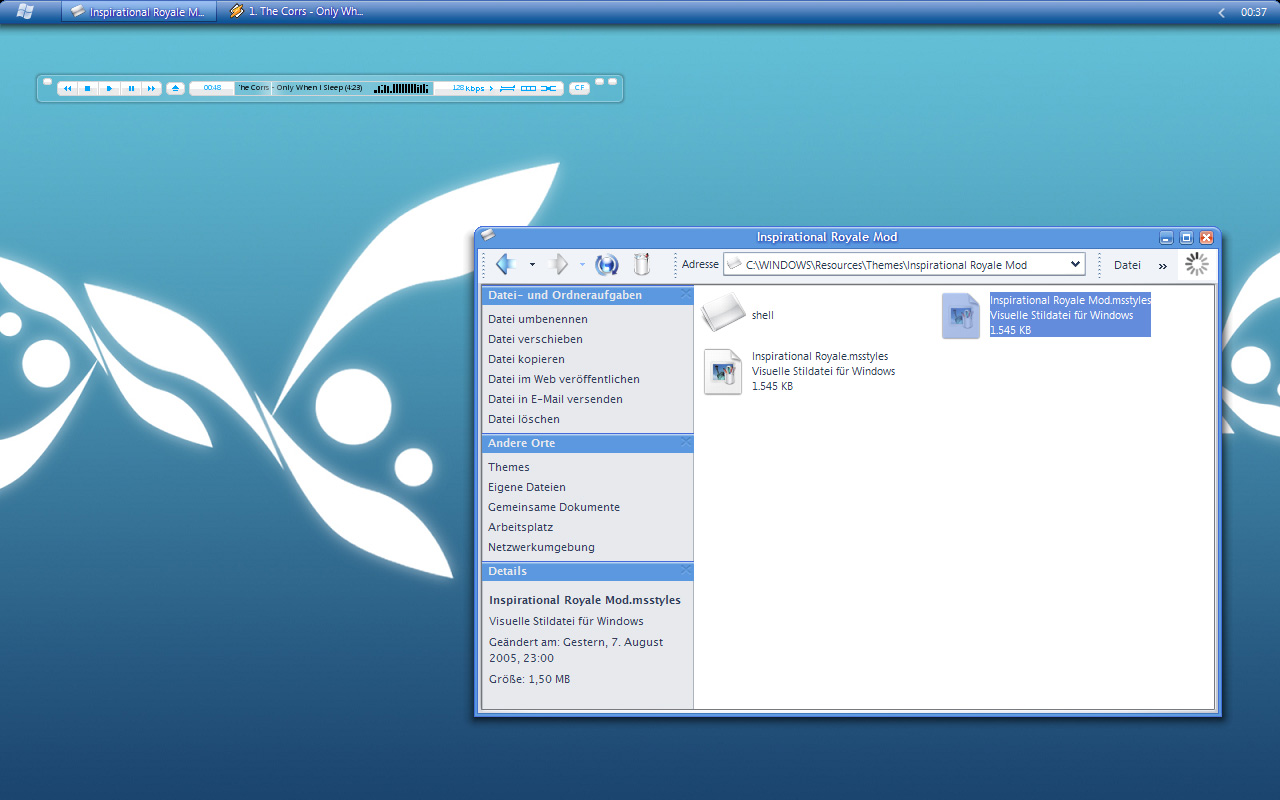This screenshot has height=800, width=1280.
Task: Click 'Inspirational Royale.msstyles' file name text
Action: click(820, 356)
